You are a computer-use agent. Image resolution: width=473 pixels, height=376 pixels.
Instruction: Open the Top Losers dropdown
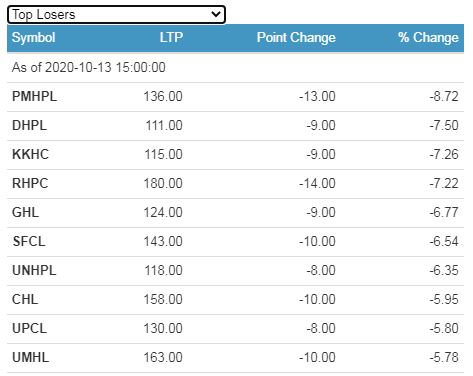pyautogui.click(x=116, y=15)
